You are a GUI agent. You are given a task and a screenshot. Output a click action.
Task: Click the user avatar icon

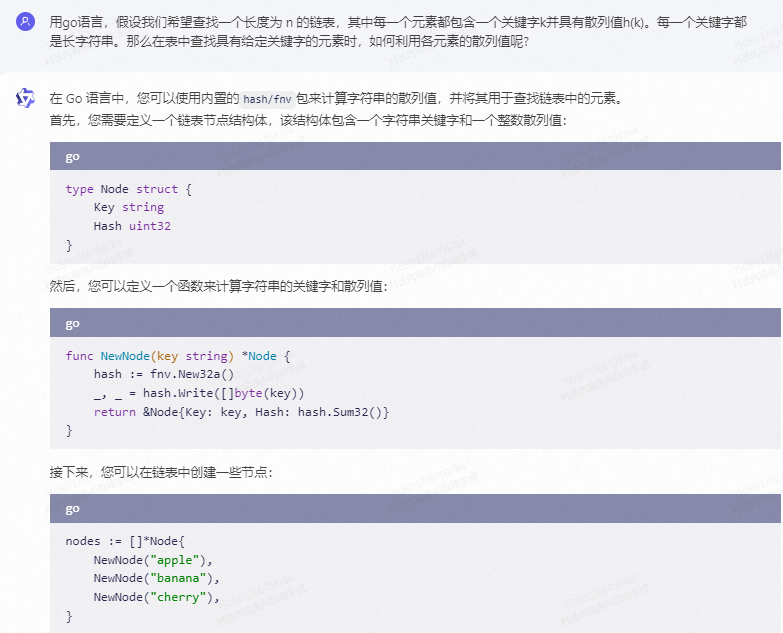pos(25,22)
